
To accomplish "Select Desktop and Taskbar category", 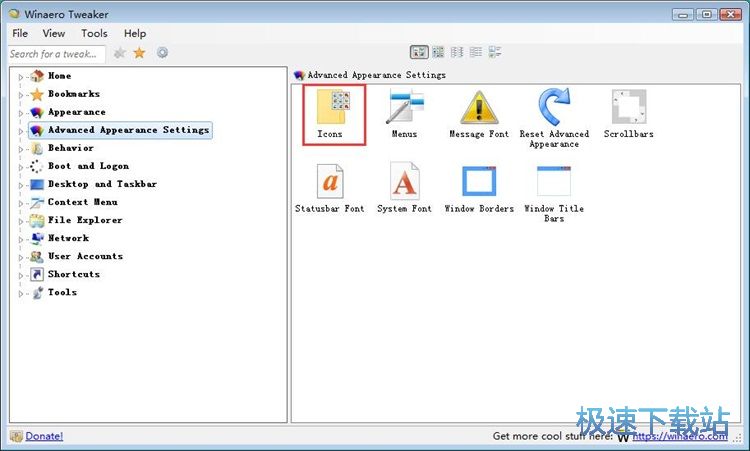I will (x=102, y=184).
